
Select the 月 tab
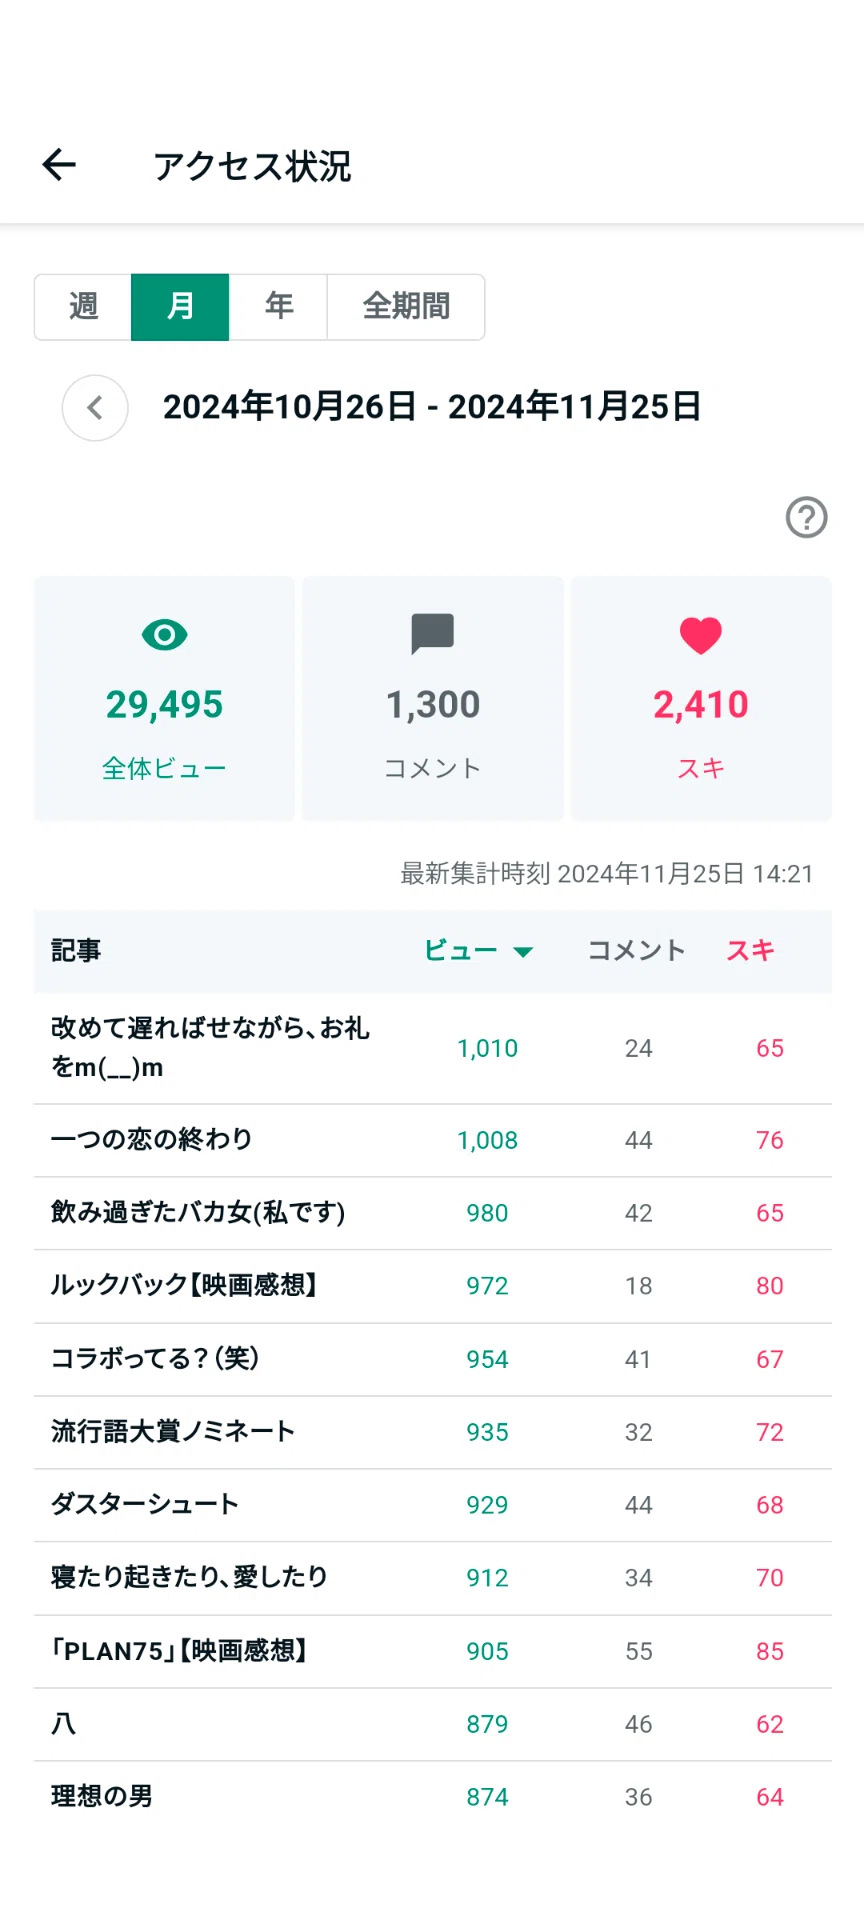(x=180, y=307)
